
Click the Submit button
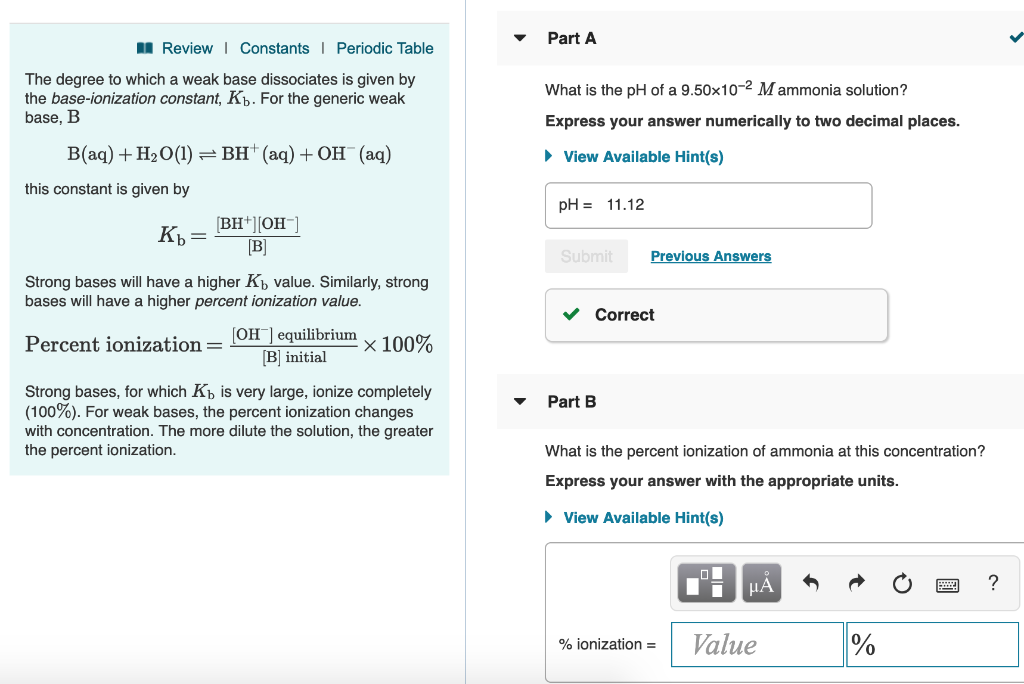pos(586,256)
